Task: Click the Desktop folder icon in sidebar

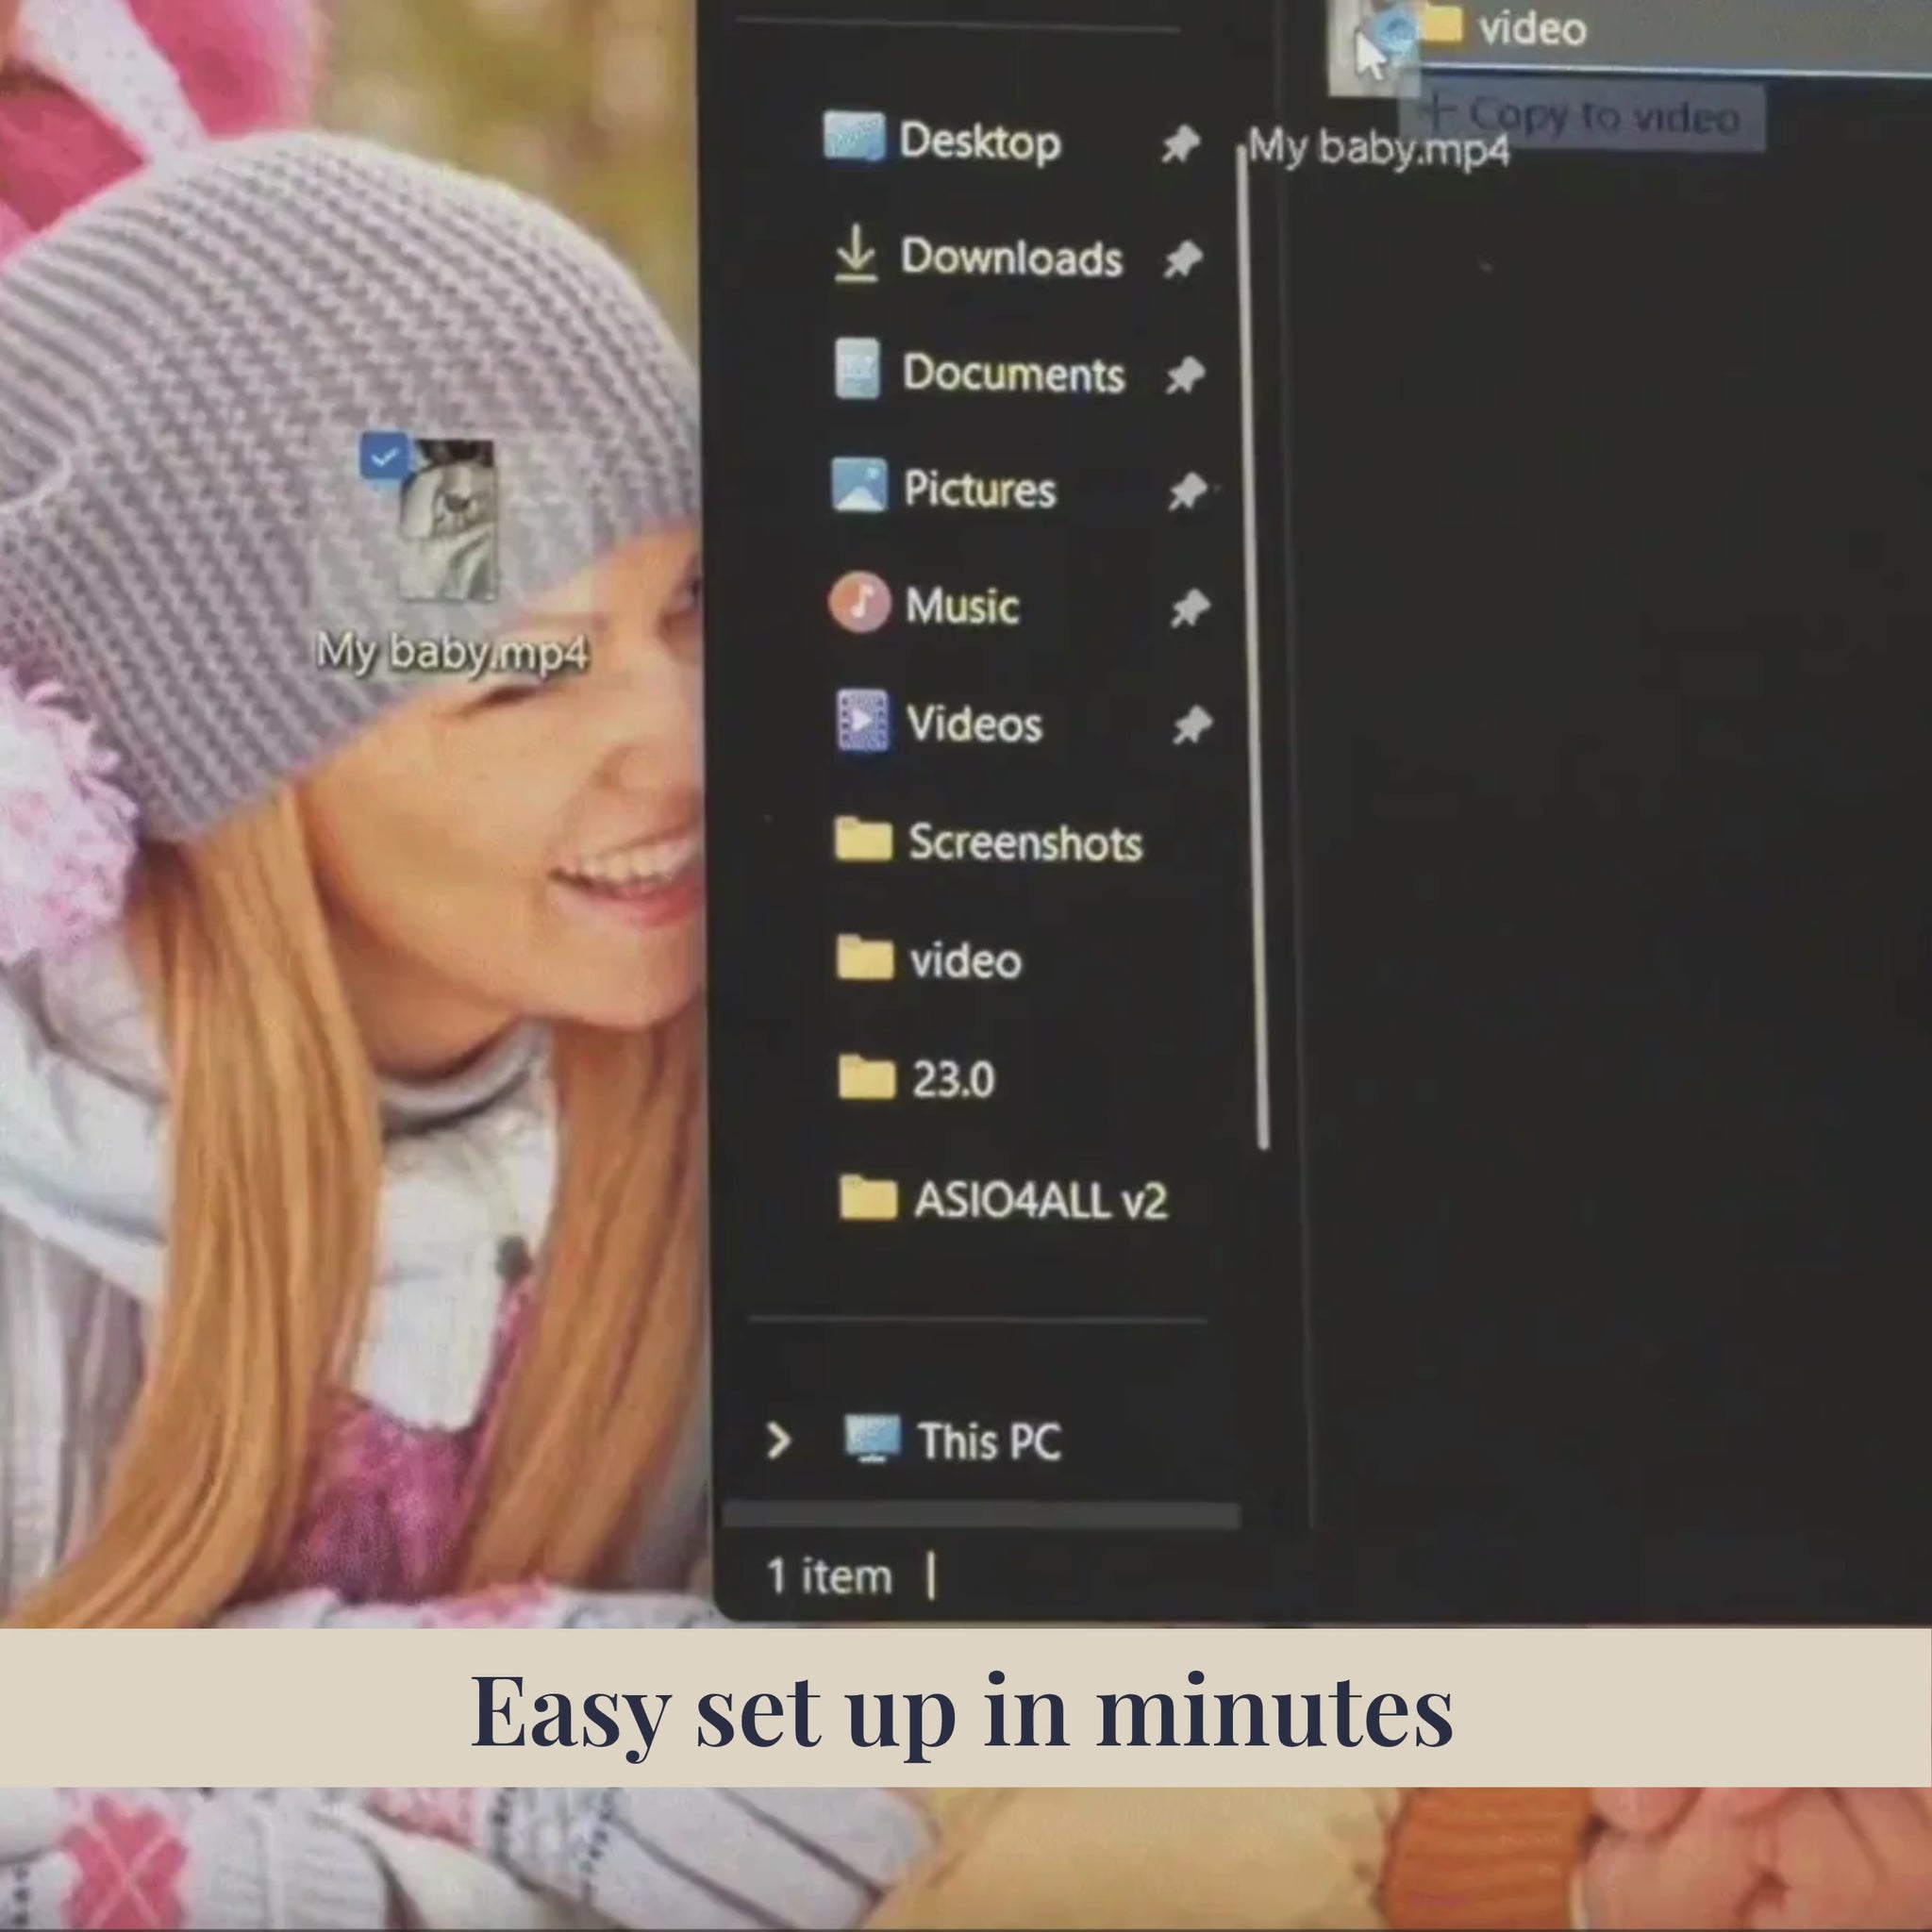Action: point(853,137)
